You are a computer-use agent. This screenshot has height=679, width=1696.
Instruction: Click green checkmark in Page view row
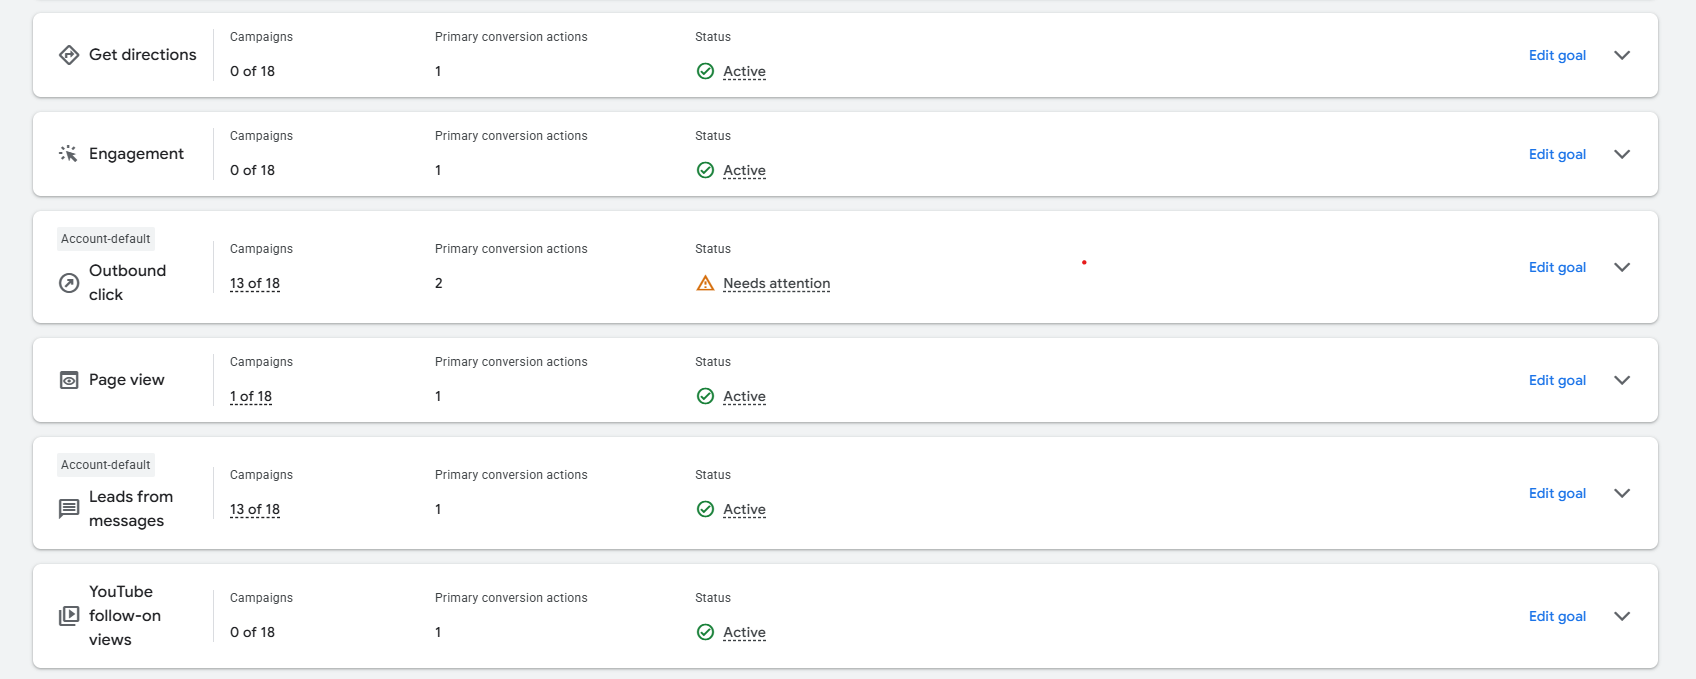(705, 396)
